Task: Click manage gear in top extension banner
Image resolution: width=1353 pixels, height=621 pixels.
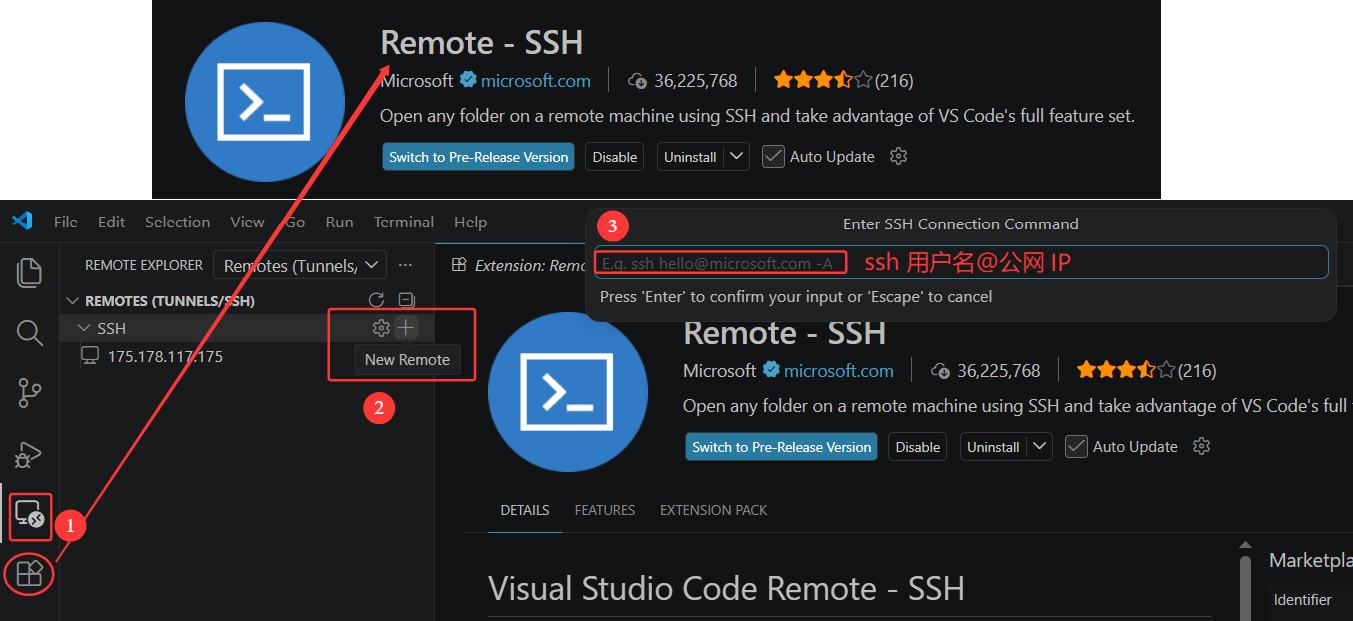Action: [x=898, y=156]
